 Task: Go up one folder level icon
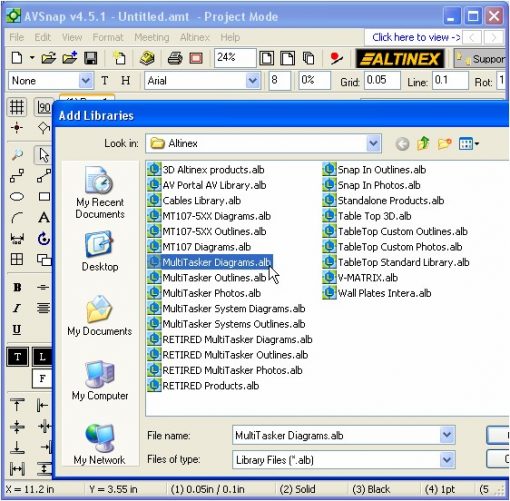423,144
